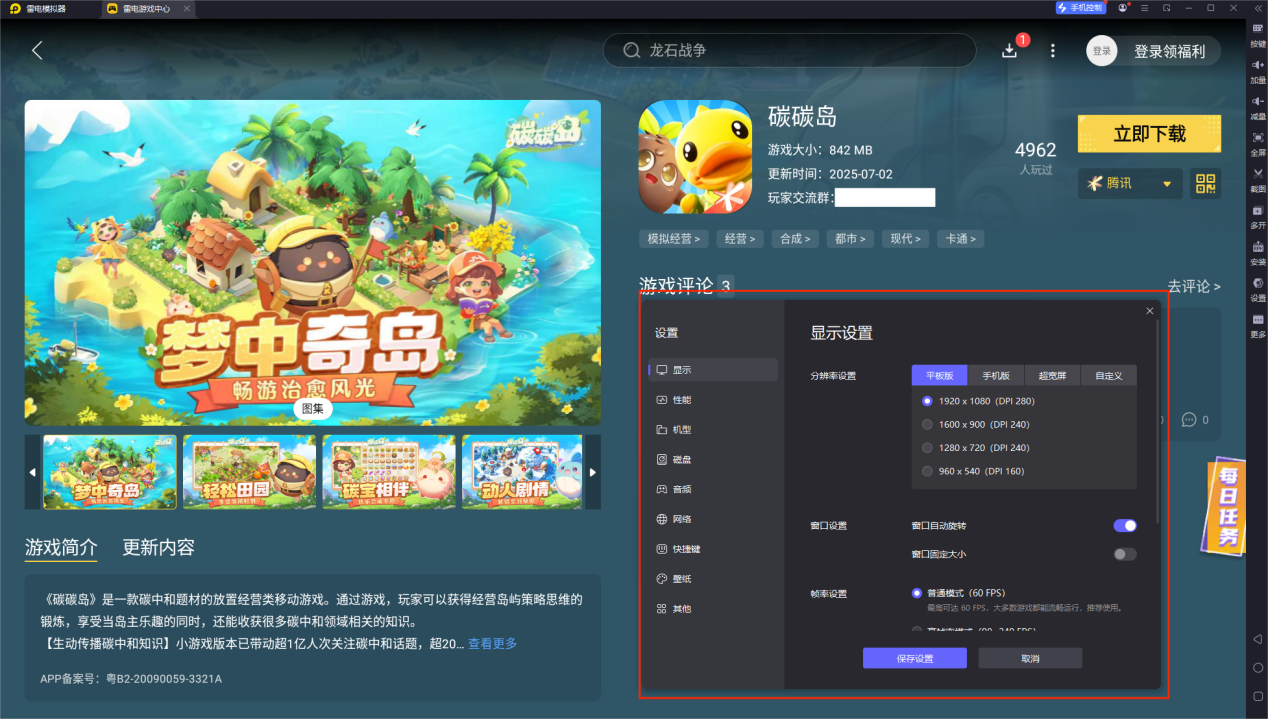Open the download manager icon with badge
The width and height of the screenshot is (1268, 719).
(x=1010, y=50)
